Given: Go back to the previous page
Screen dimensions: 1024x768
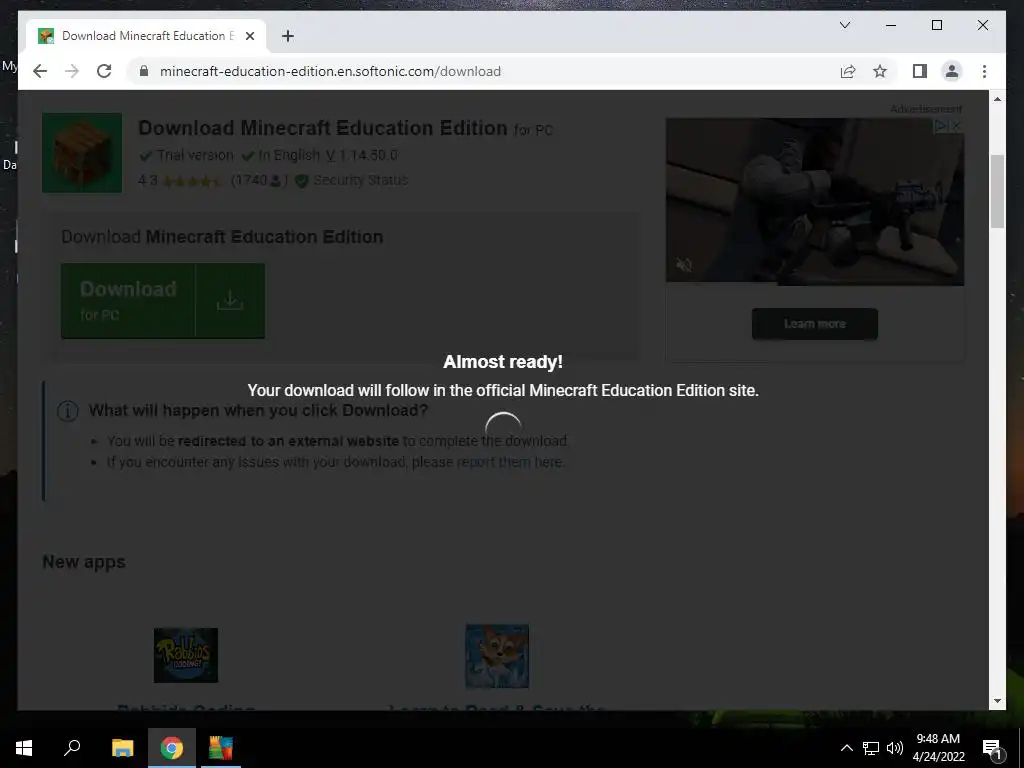Looking at the screenshot, I should [40, 71].
